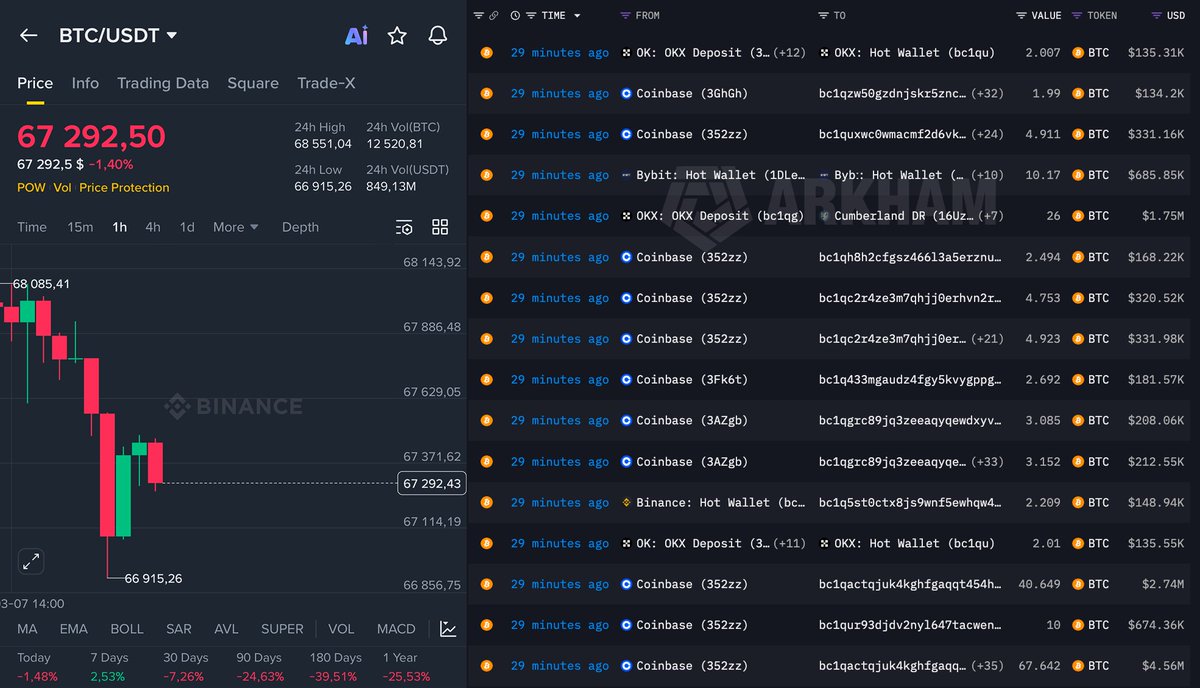
Task: Select 15m chart interval
Action: click(x=80, y=227)
